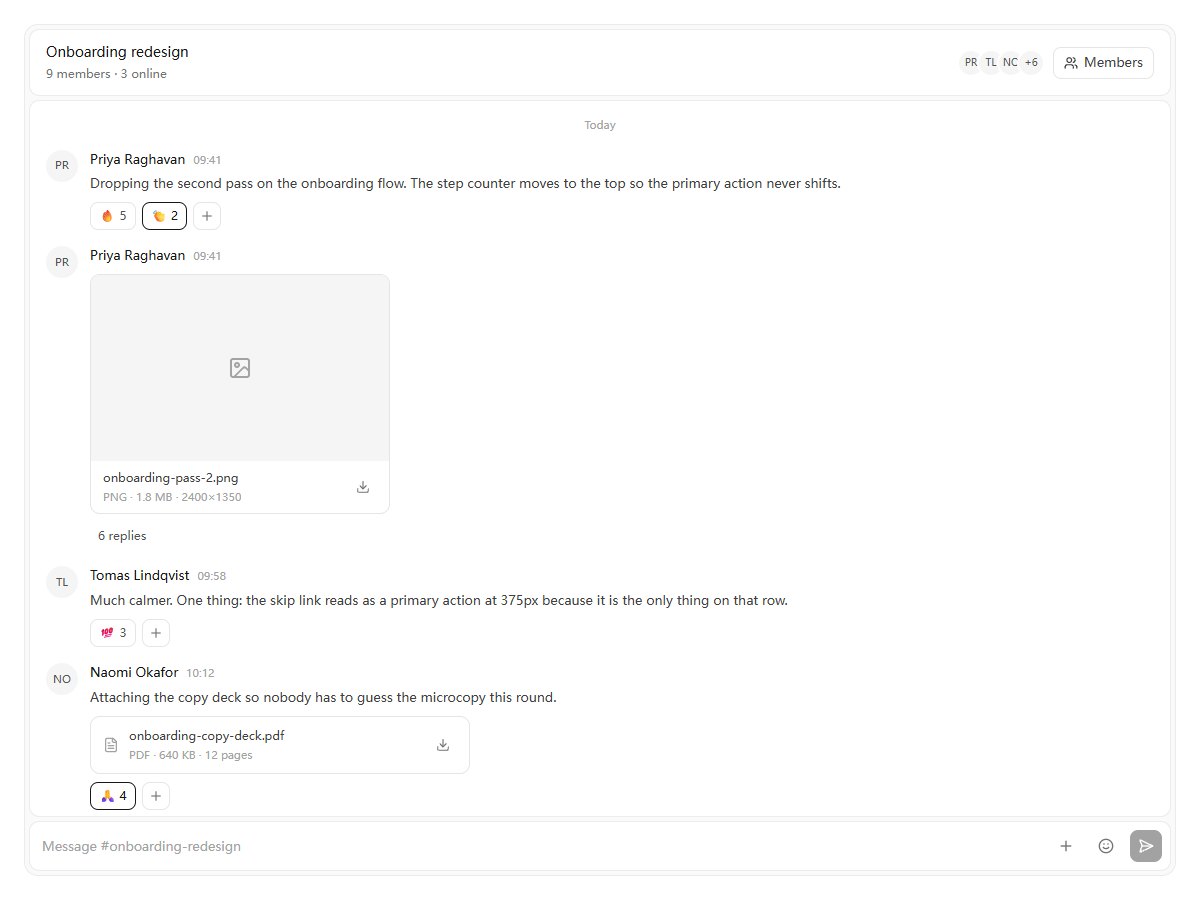
Task: Expand the +6 more members avatar
Action: point(1031,63)
